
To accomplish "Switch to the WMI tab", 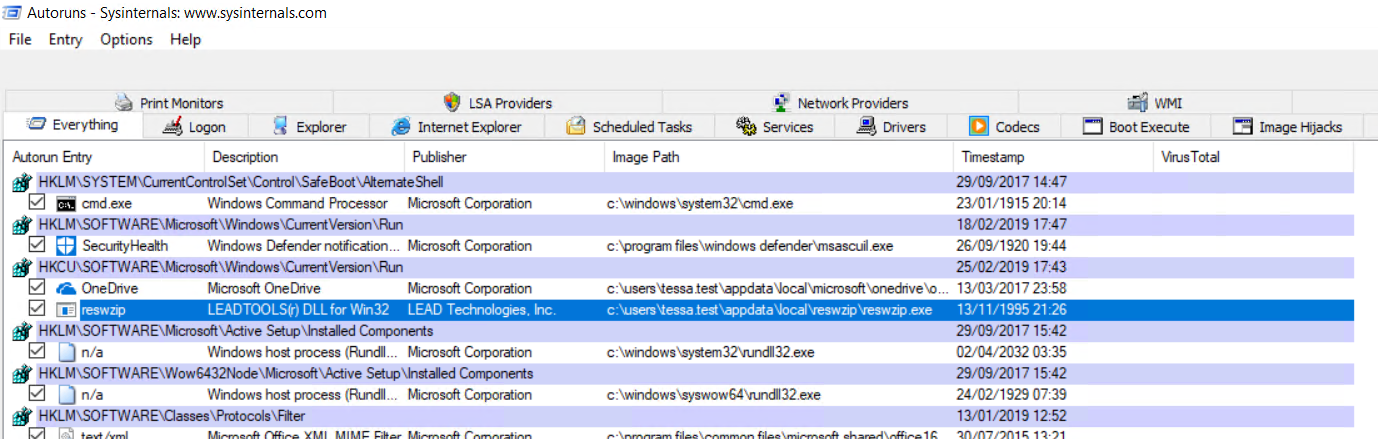I will 1155,102.
